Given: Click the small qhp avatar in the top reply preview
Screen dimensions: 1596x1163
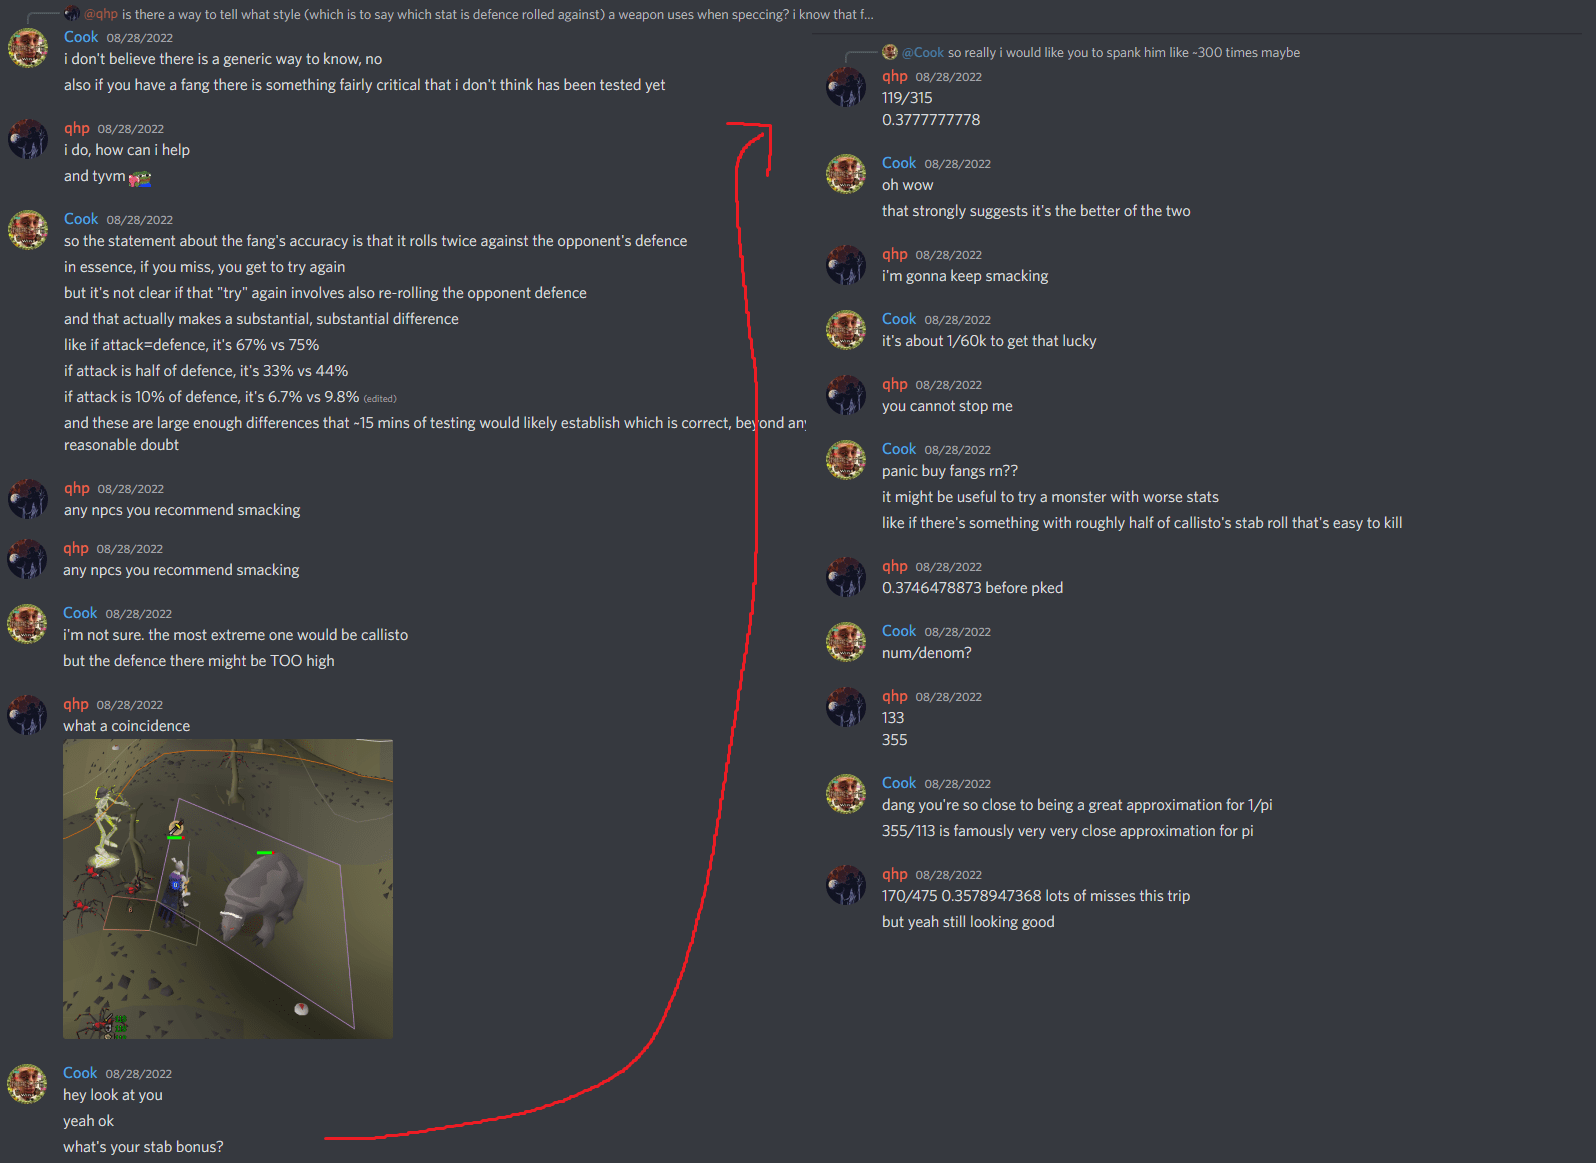Looking at the screenshot, I should [x=72, y=14].
